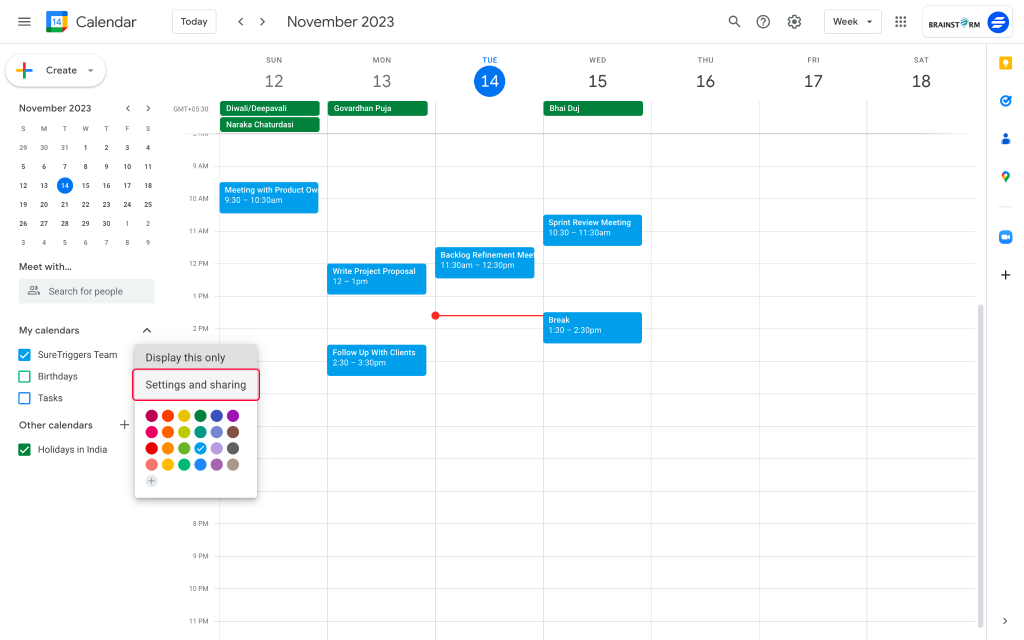Image resolution: width=1024 pixels, height=640 pixels.
Task: Open the Google apps grid
Action: [x=898, y=21]
